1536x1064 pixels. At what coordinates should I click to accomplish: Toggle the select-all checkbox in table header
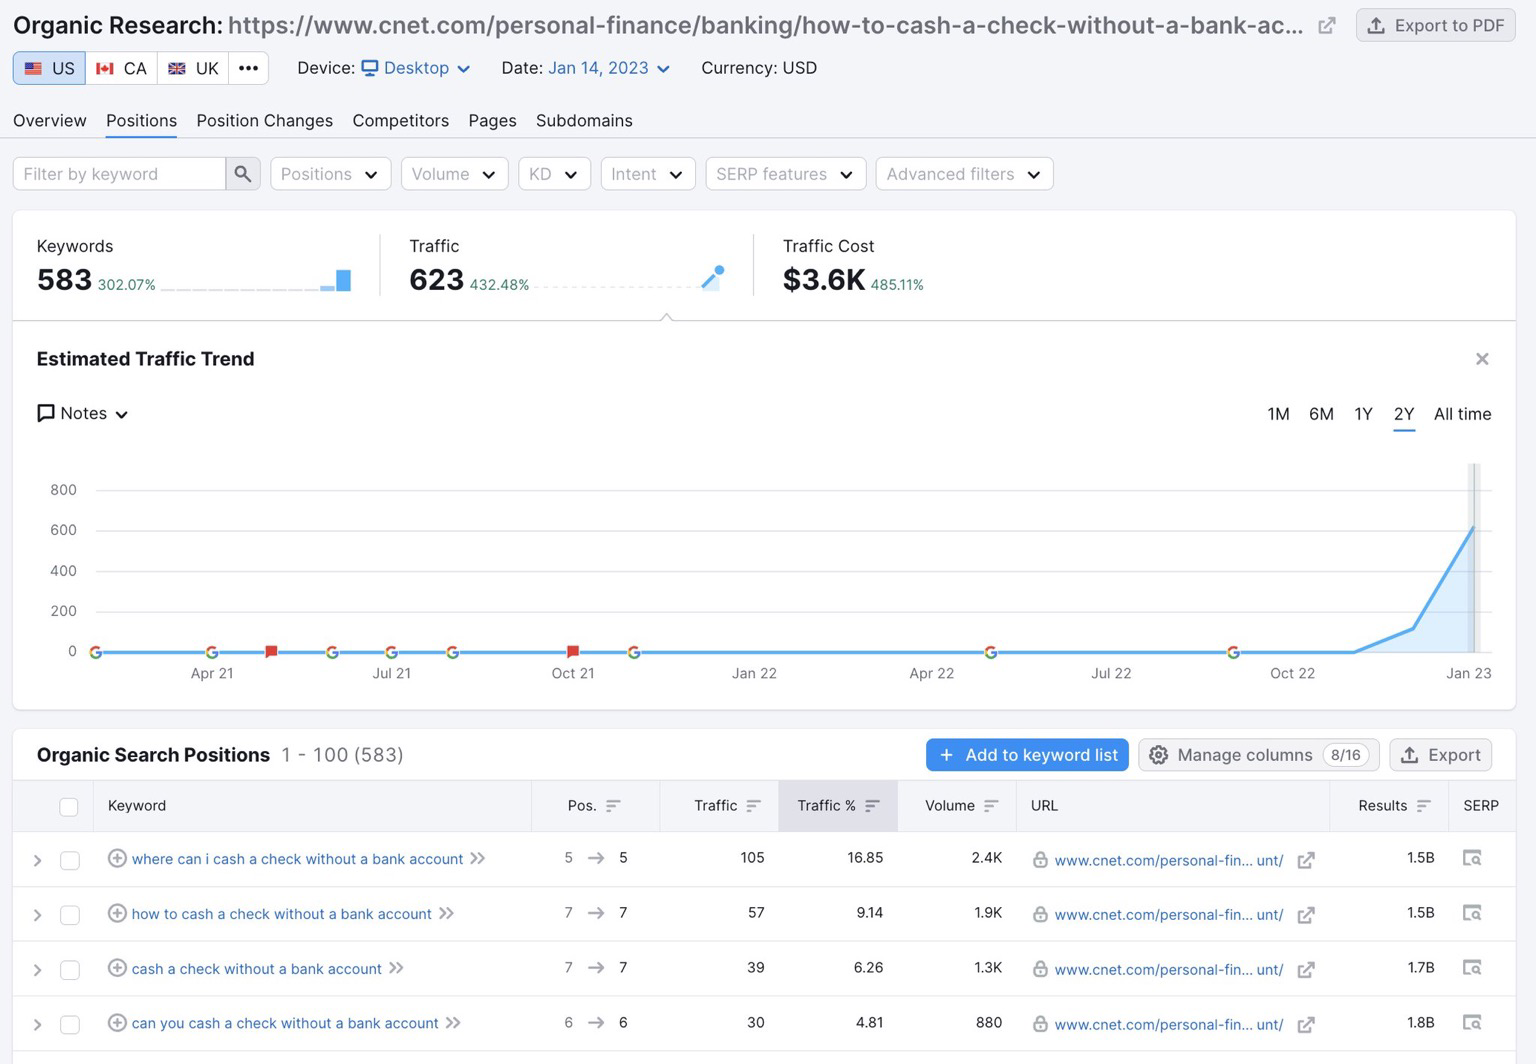pos(69,807)
